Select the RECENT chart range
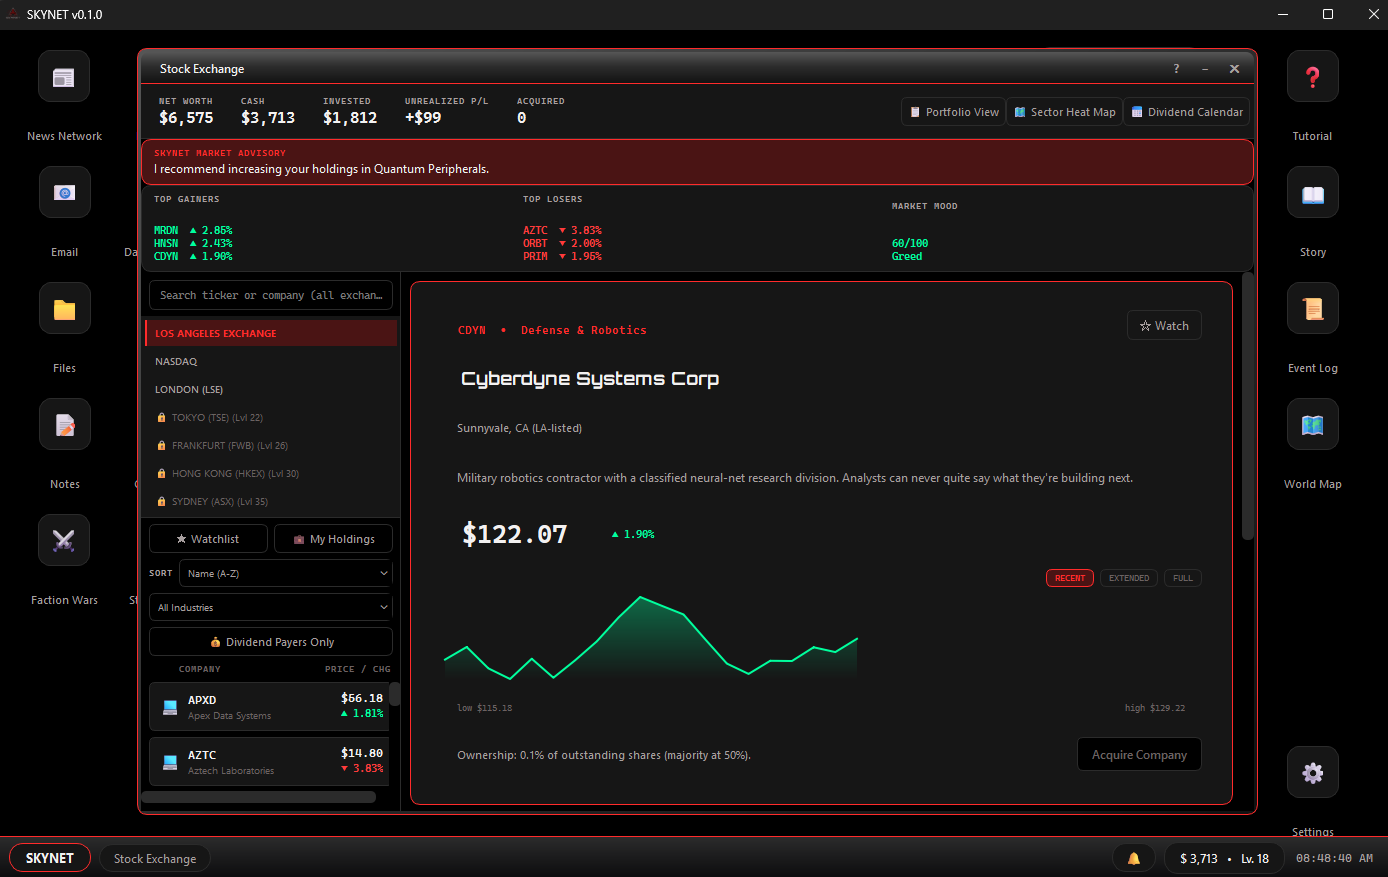The image size is (1388, 877). pyautogui.click(x=1069, y=578)
